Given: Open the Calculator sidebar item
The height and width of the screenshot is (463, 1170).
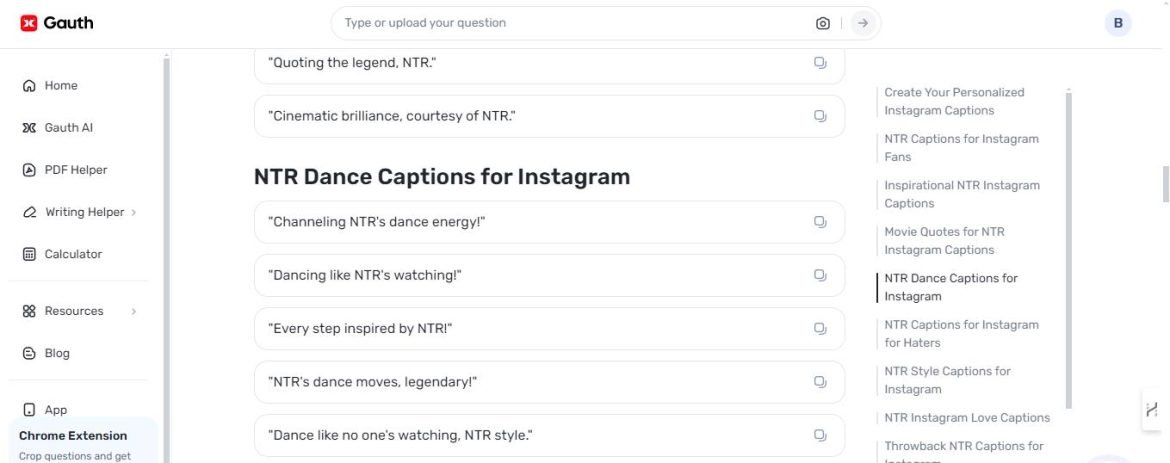Looking at the screenshot, I should pyautogui.click(x=62, y=255).
